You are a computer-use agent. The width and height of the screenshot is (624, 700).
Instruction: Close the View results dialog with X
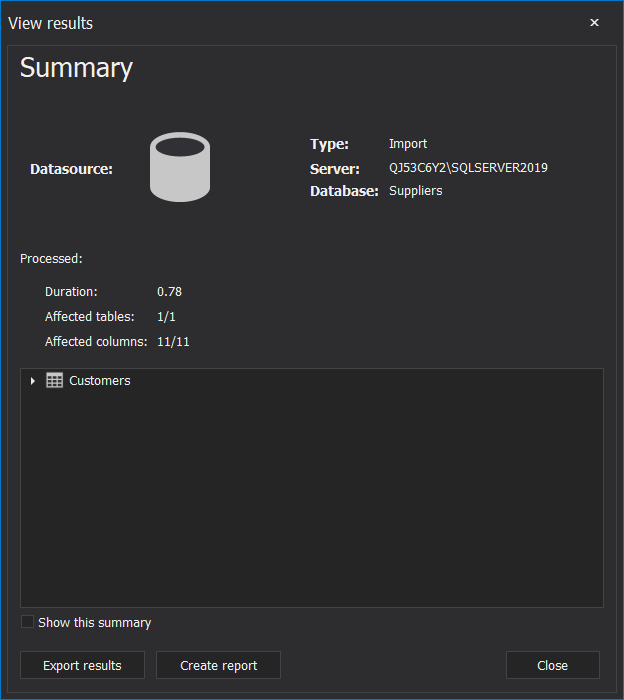594,22
